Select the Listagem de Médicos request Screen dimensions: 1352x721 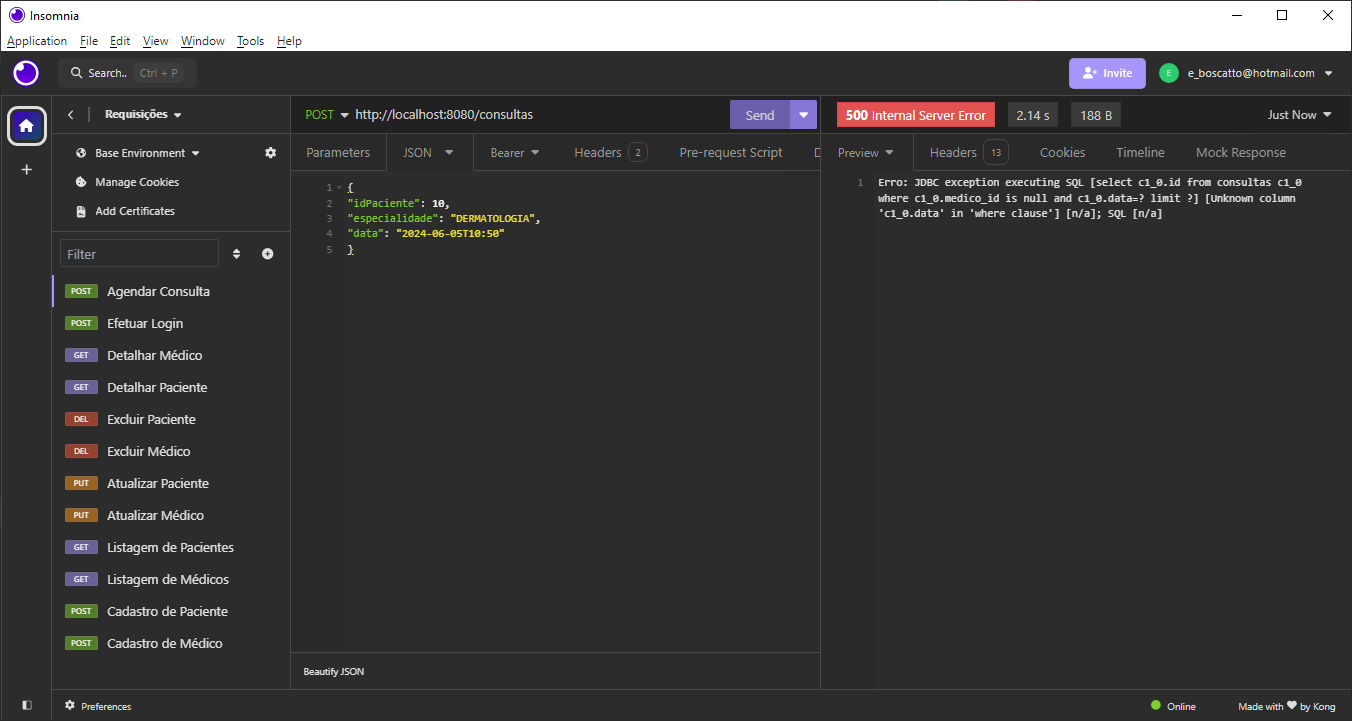pyautogui.click(x=171, y=580)
